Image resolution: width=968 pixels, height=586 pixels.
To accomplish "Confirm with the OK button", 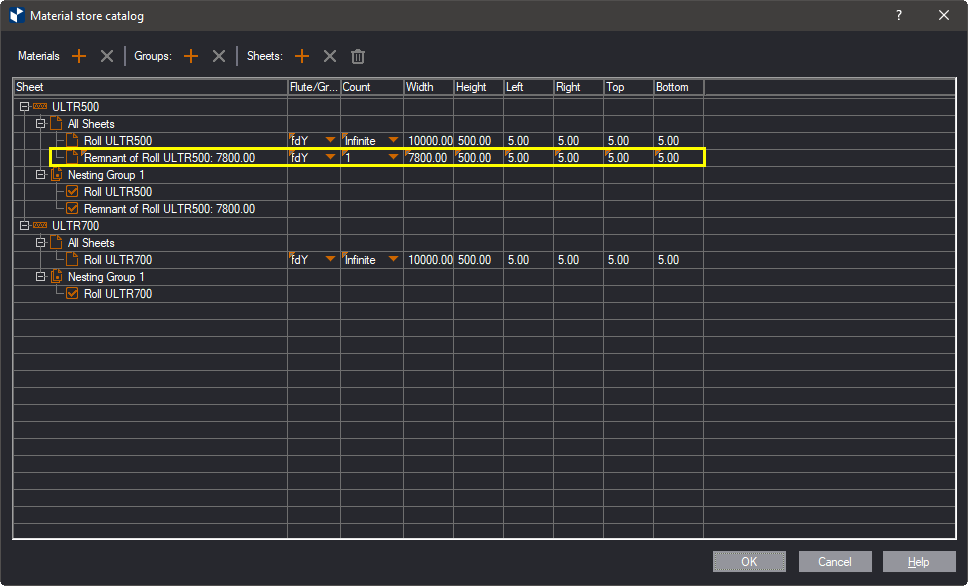I will pyautogui.click(x=749, y=562).
